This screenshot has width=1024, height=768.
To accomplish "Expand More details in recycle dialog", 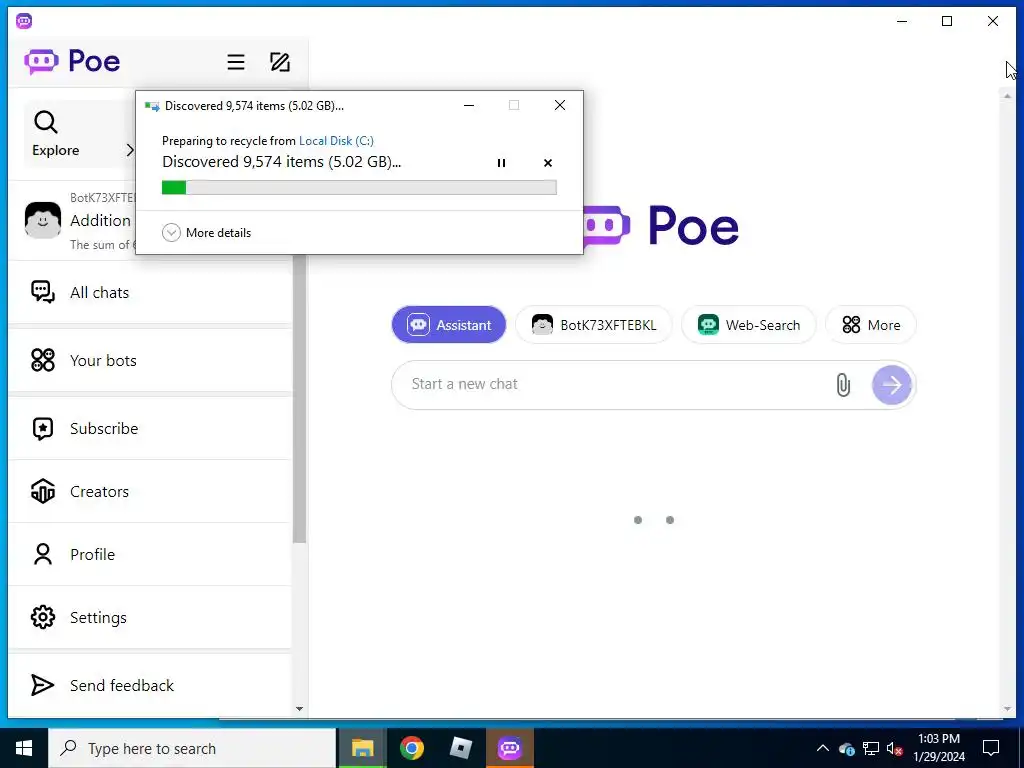I will [206, 232].
